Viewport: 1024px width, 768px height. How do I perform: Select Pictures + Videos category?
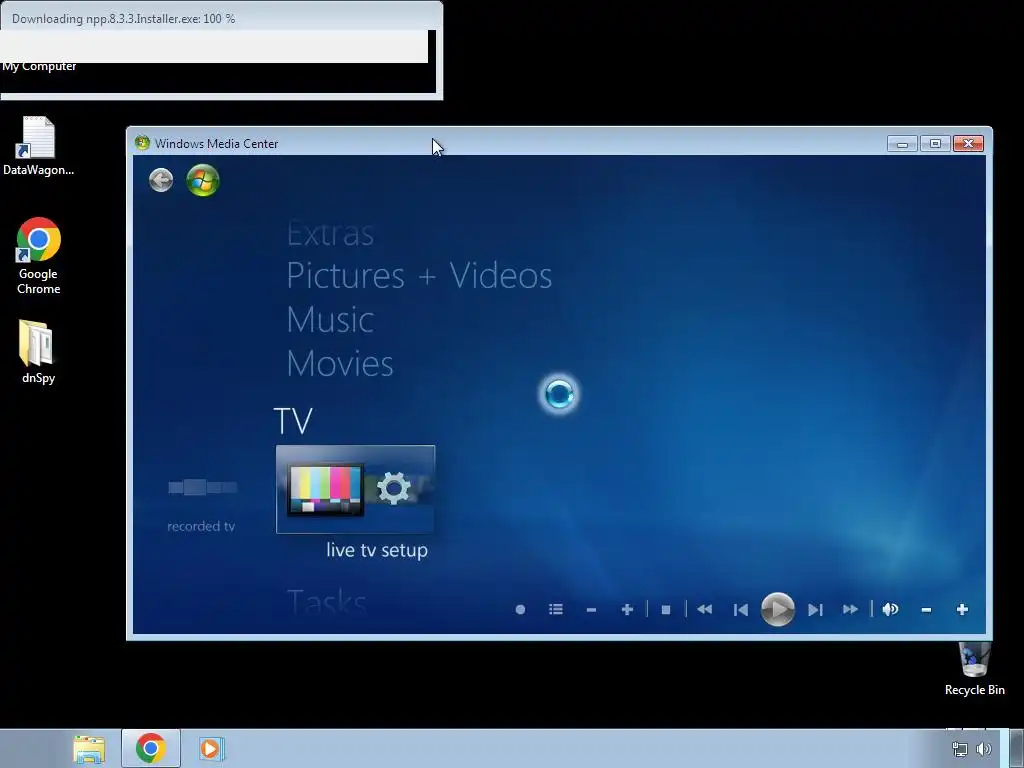pyautogui.click(x=419, y=275)
